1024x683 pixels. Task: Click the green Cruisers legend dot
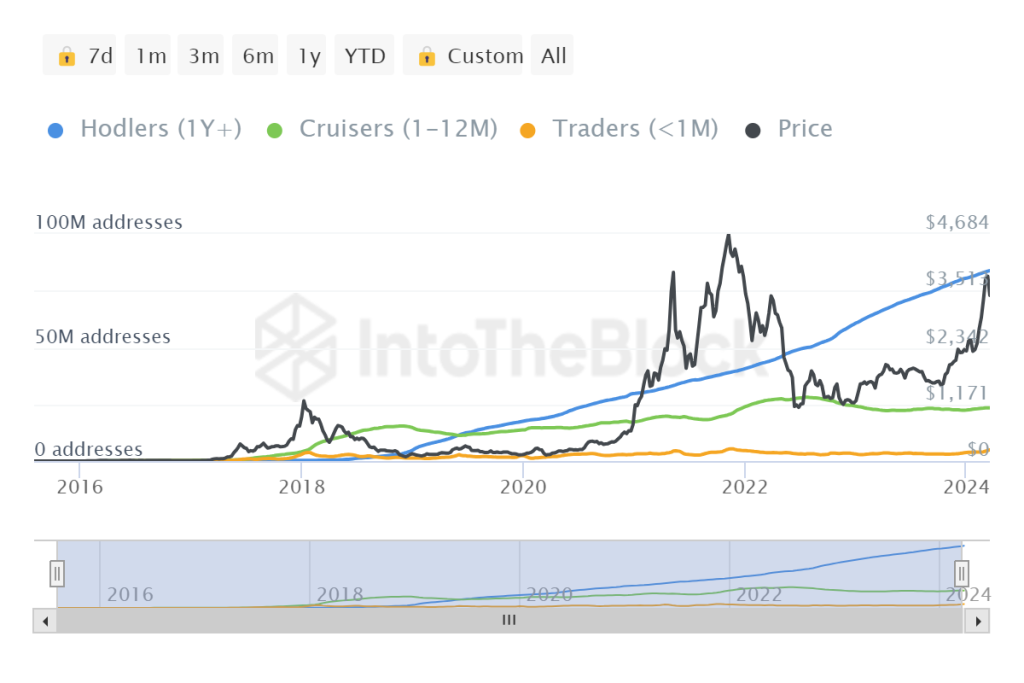(276, 129)
